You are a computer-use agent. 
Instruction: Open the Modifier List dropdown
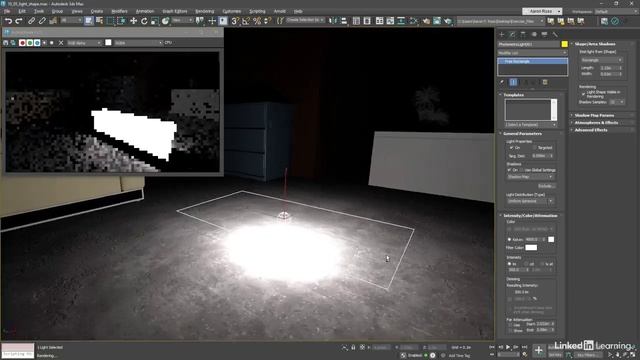pos(532,53)
